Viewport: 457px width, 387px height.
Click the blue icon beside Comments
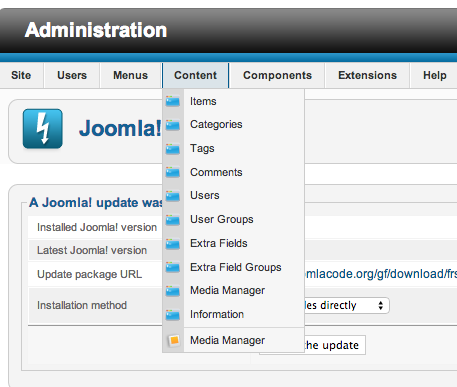point(173,172)
